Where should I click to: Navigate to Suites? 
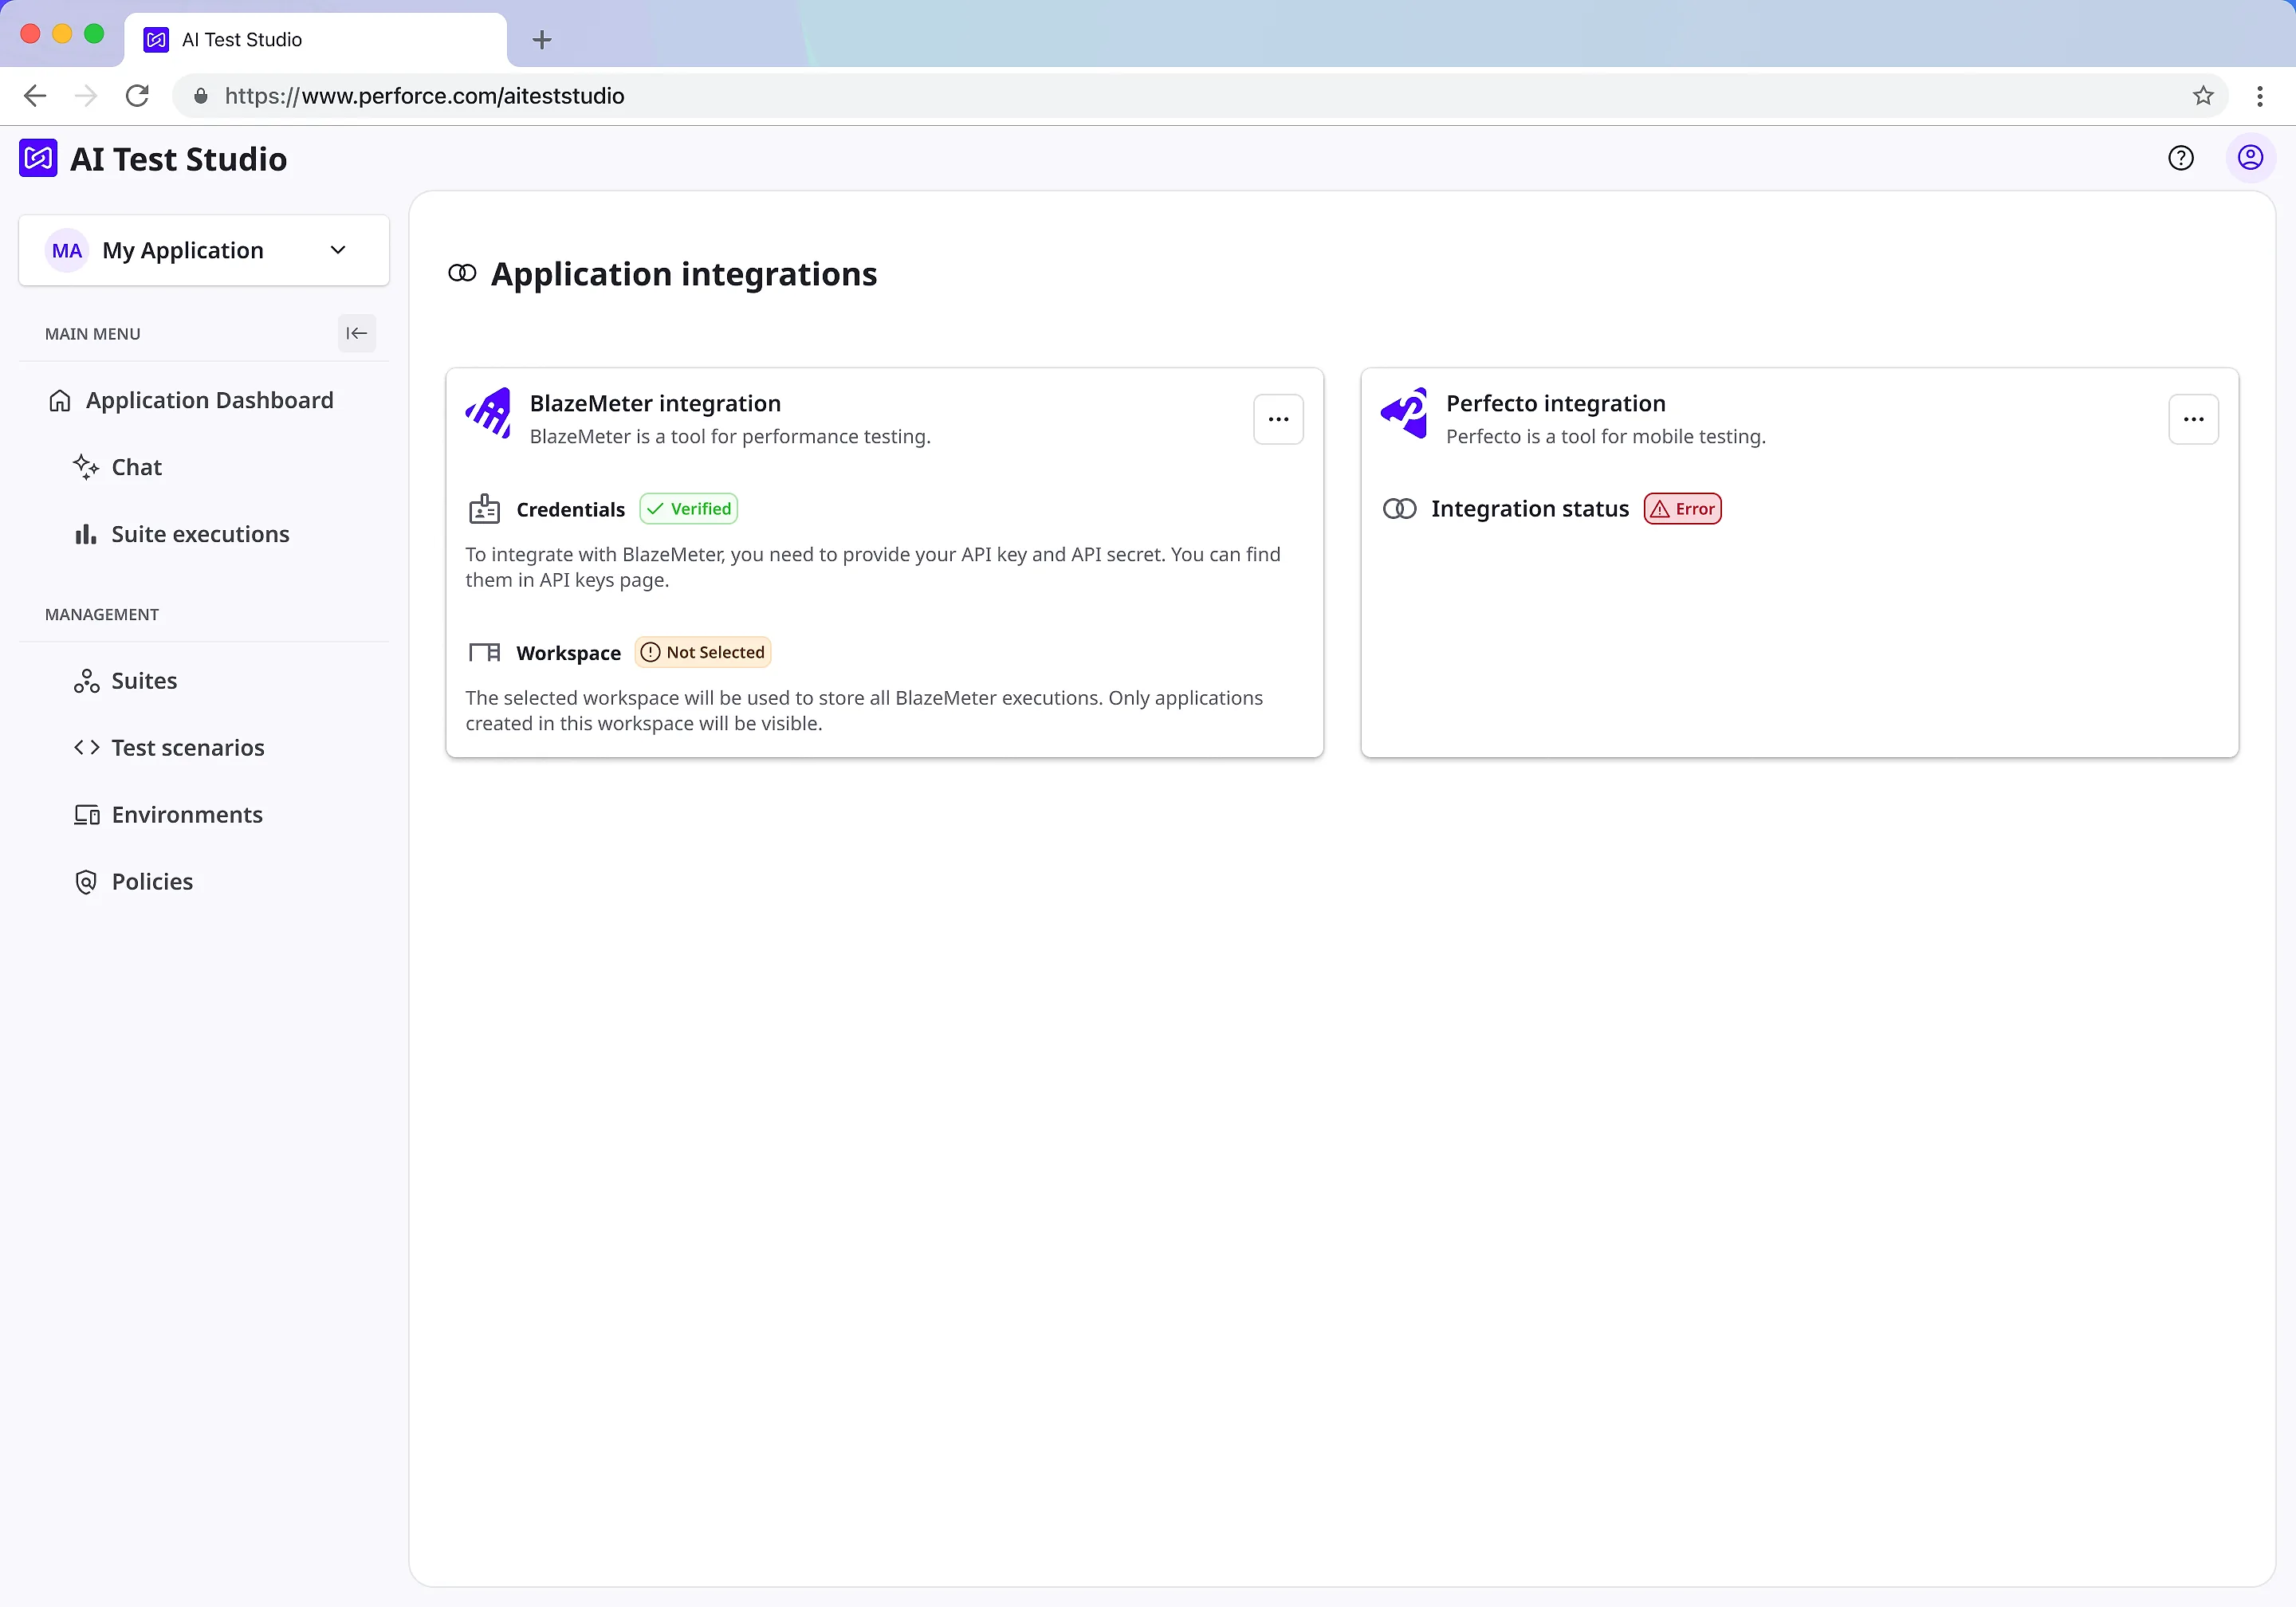[x=204, y=681]
